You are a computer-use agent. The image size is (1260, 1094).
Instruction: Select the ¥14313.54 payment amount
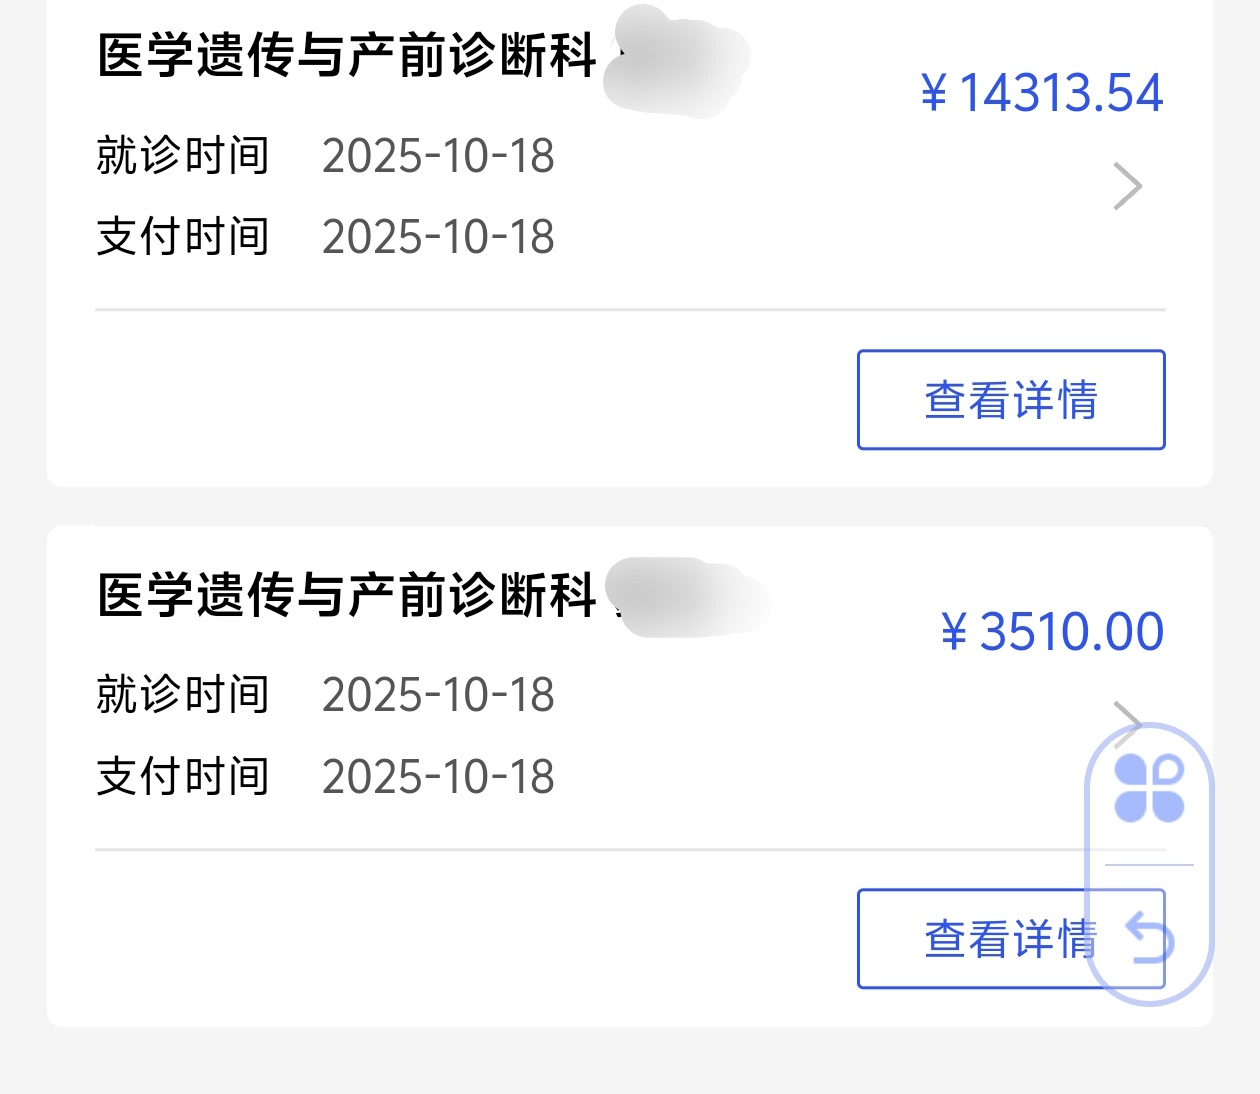pyautogui.click(x=1042, y=93)
